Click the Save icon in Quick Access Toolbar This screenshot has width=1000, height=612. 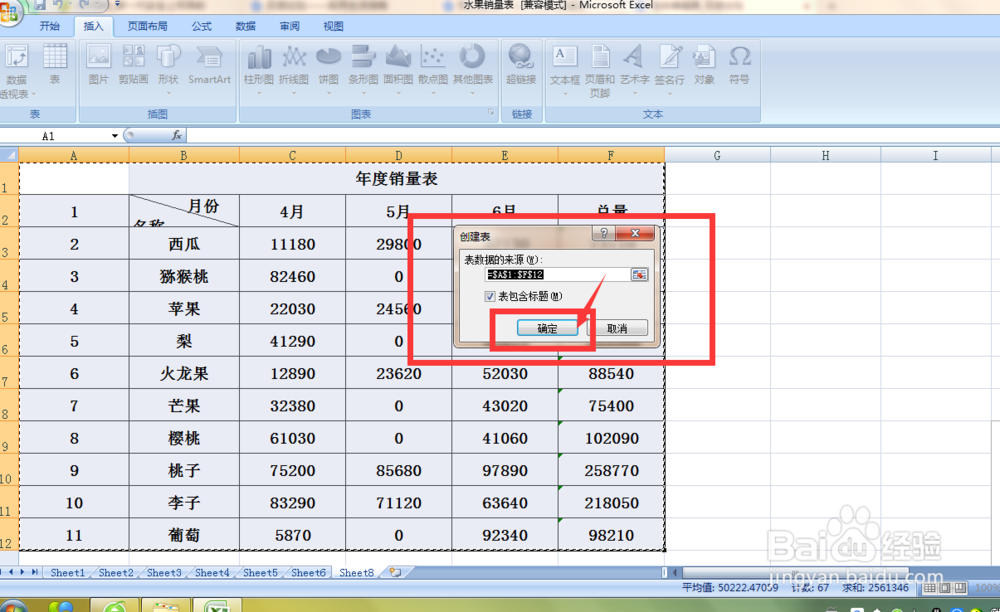40,5
